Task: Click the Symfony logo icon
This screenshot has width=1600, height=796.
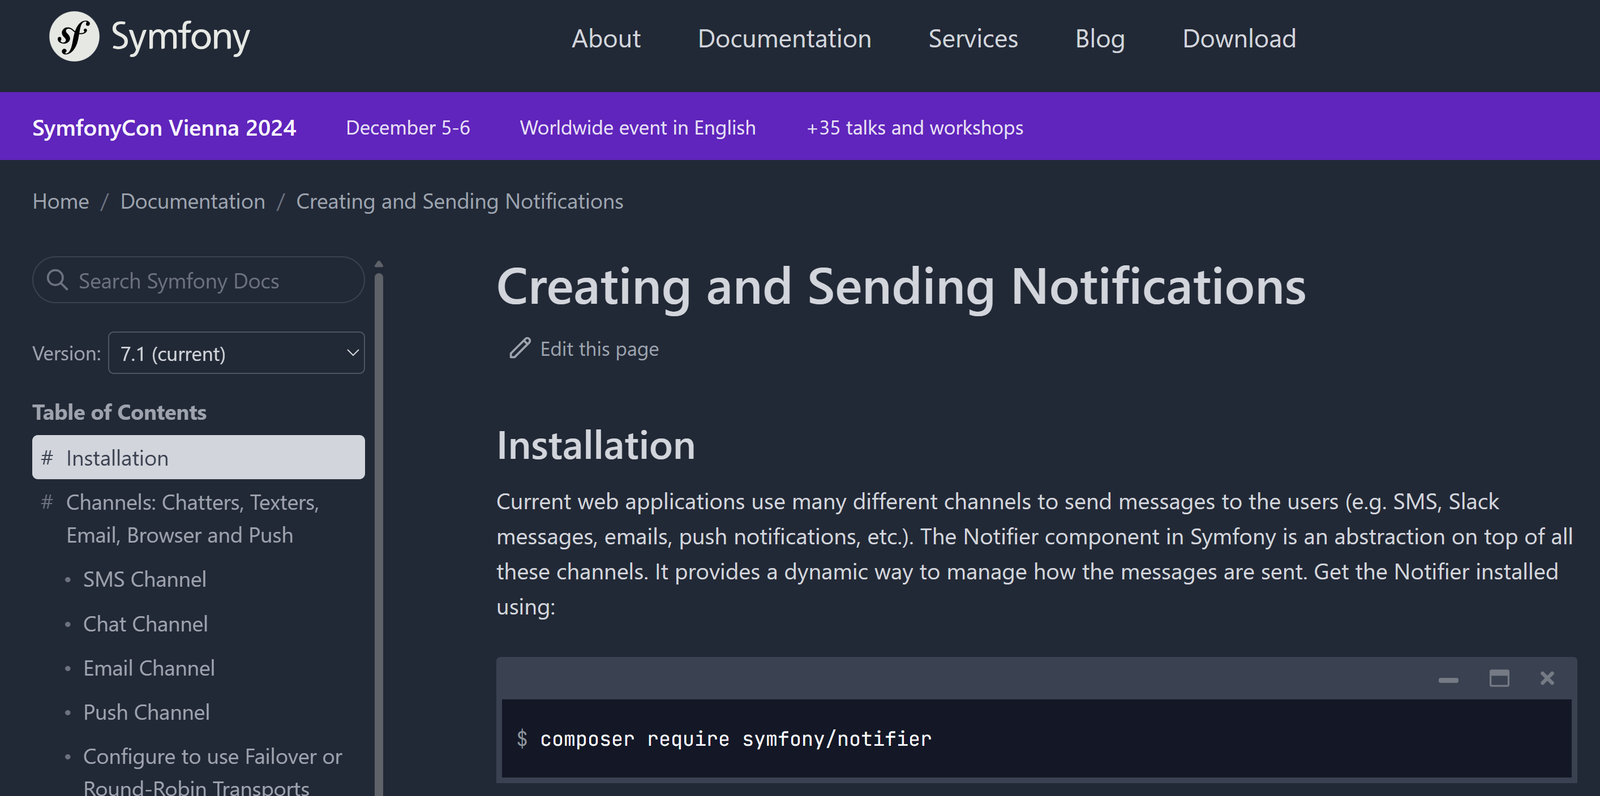Action: point(74,37)
